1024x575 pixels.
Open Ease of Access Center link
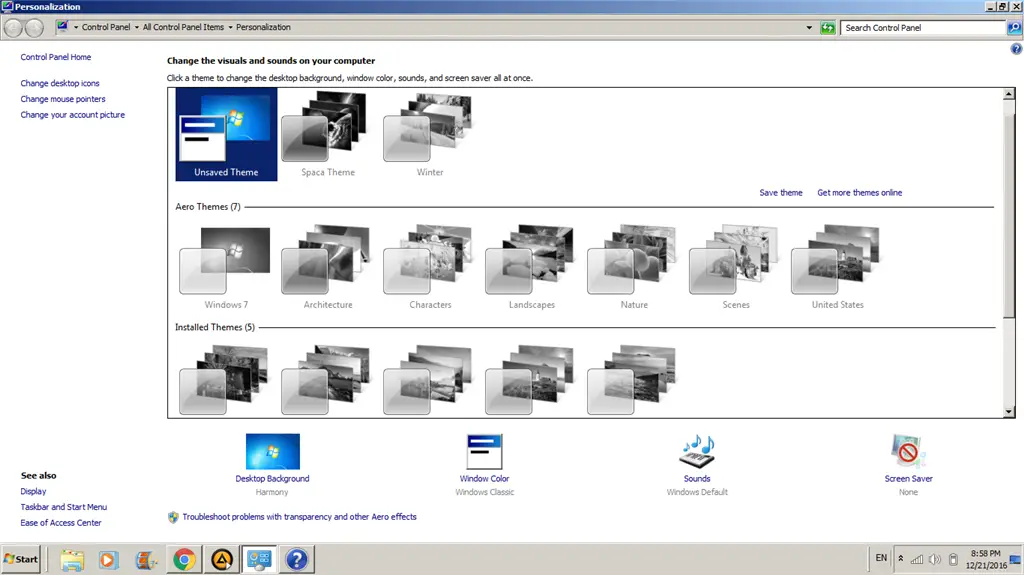[61, 523]
